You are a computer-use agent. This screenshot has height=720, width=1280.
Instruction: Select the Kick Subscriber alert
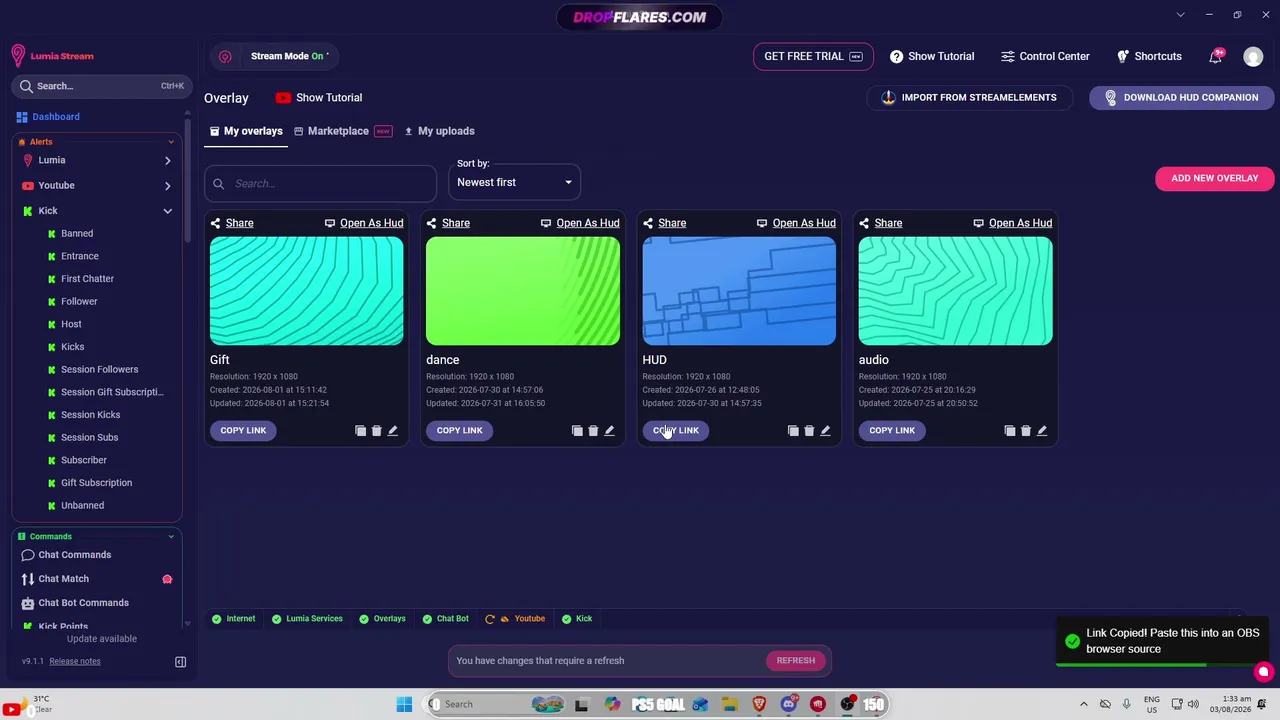(84, 460)
